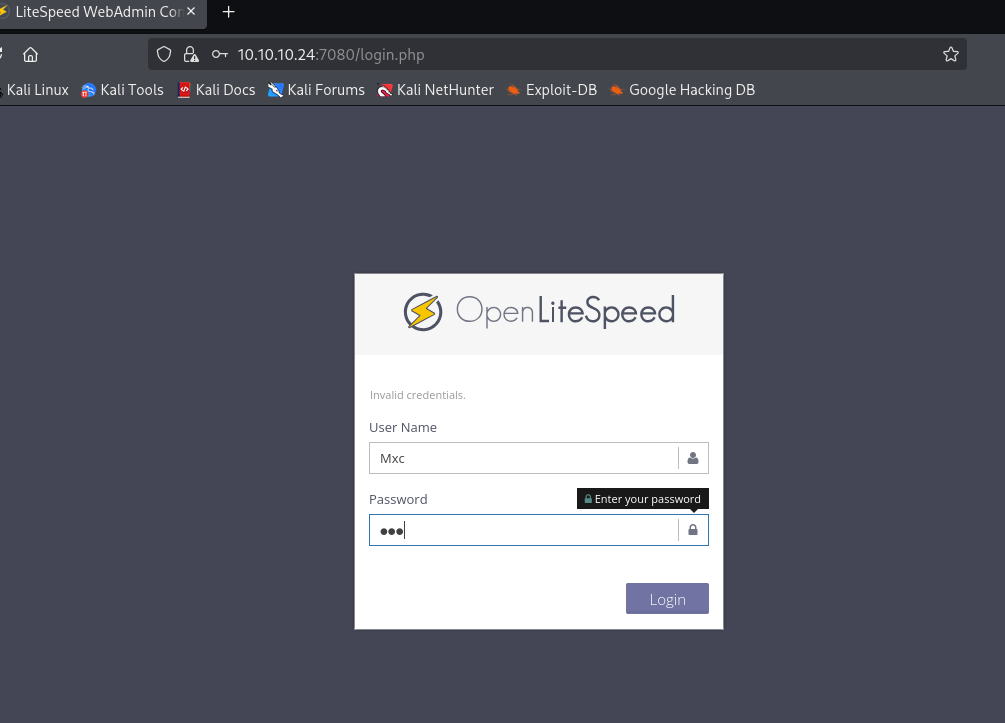Screen dimensions: 1005x723
Task: Click the shield tracking protection icon
Action: pyautogui.click(x=164, y=54)
